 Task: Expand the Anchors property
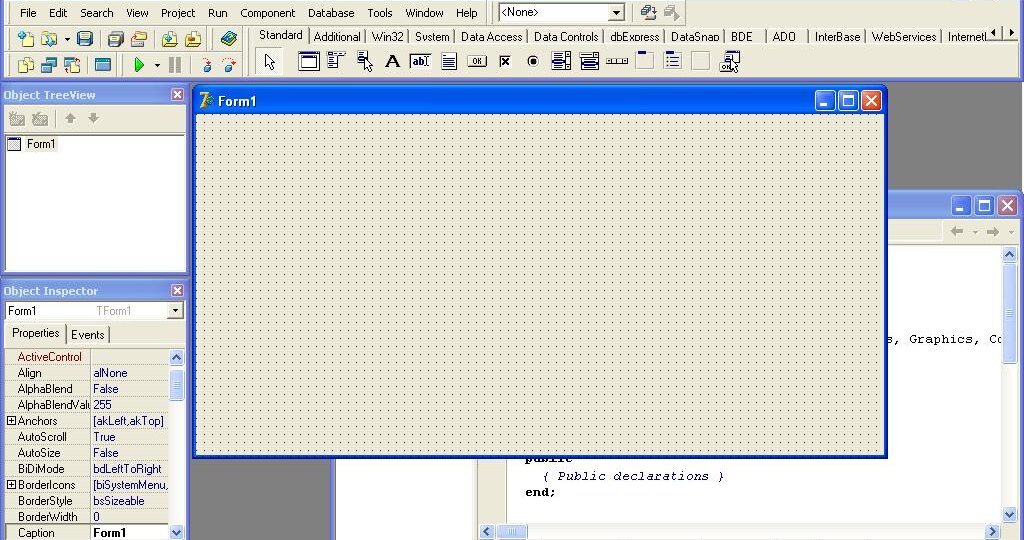[x=11, y=421]
